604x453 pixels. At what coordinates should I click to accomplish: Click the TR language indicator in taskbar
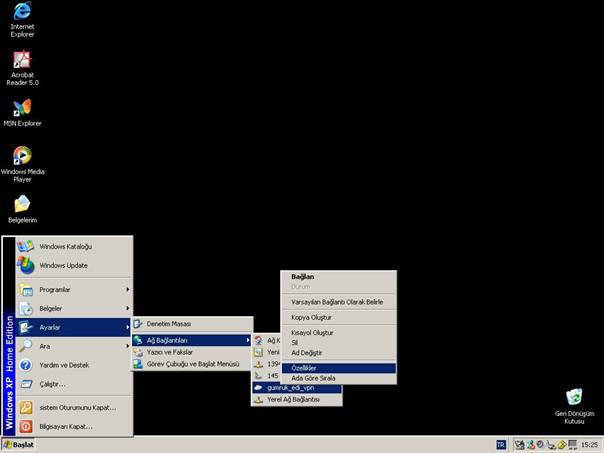tap(501, 445)
